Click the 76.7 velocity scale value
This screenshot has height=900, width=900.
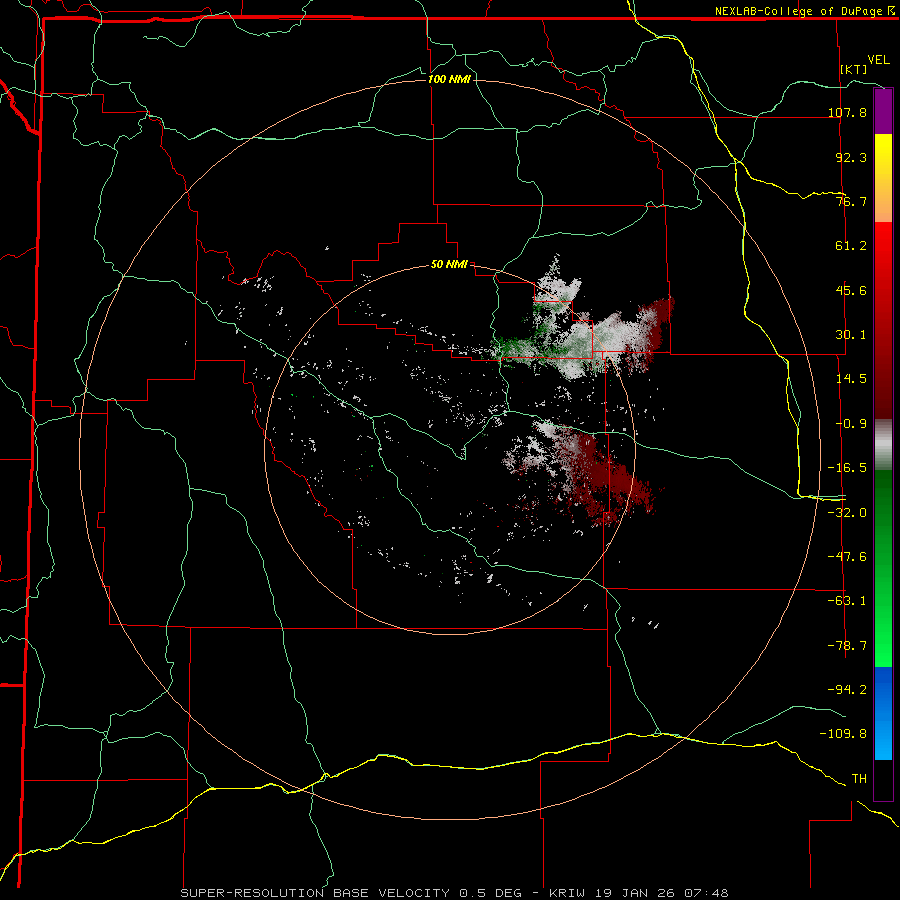click(x=851, y=201)
